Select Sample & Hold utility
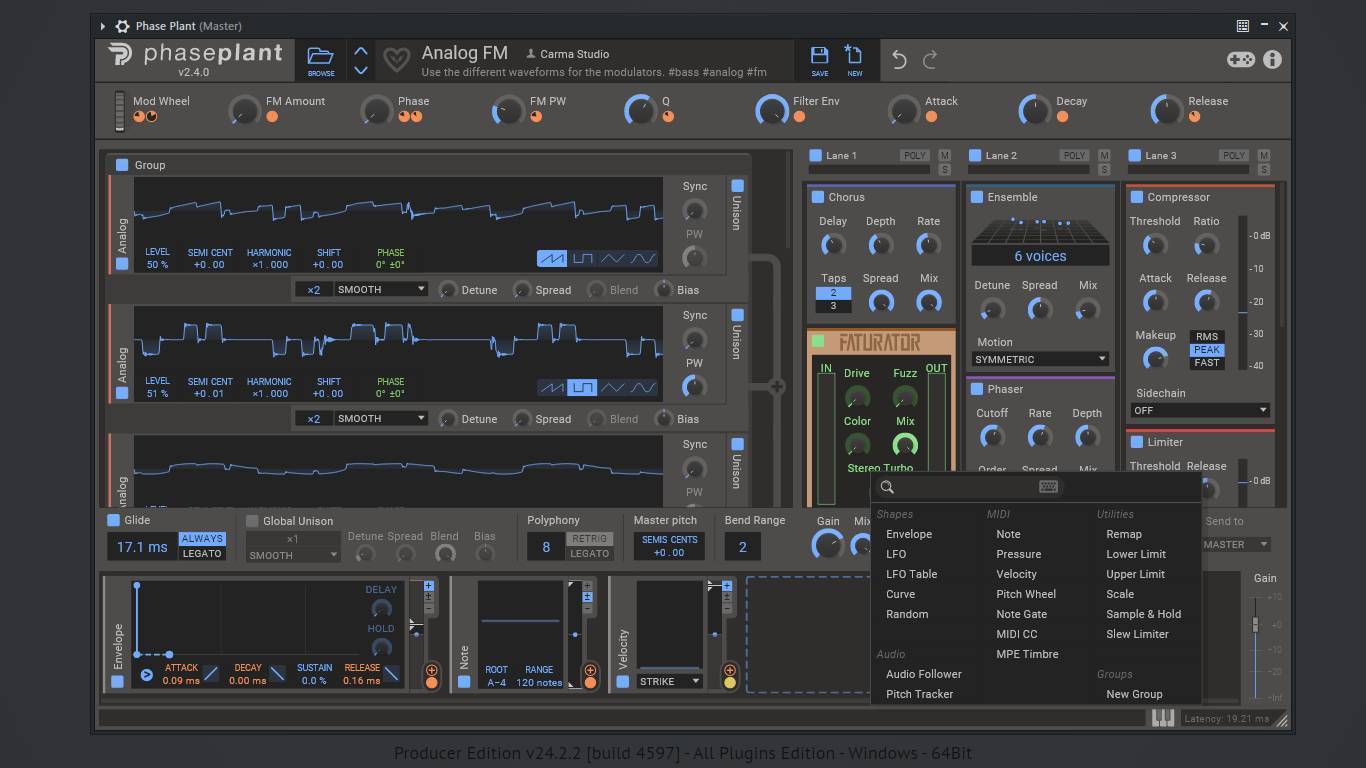The image size is (1366, 768). tap(1143, 614)
